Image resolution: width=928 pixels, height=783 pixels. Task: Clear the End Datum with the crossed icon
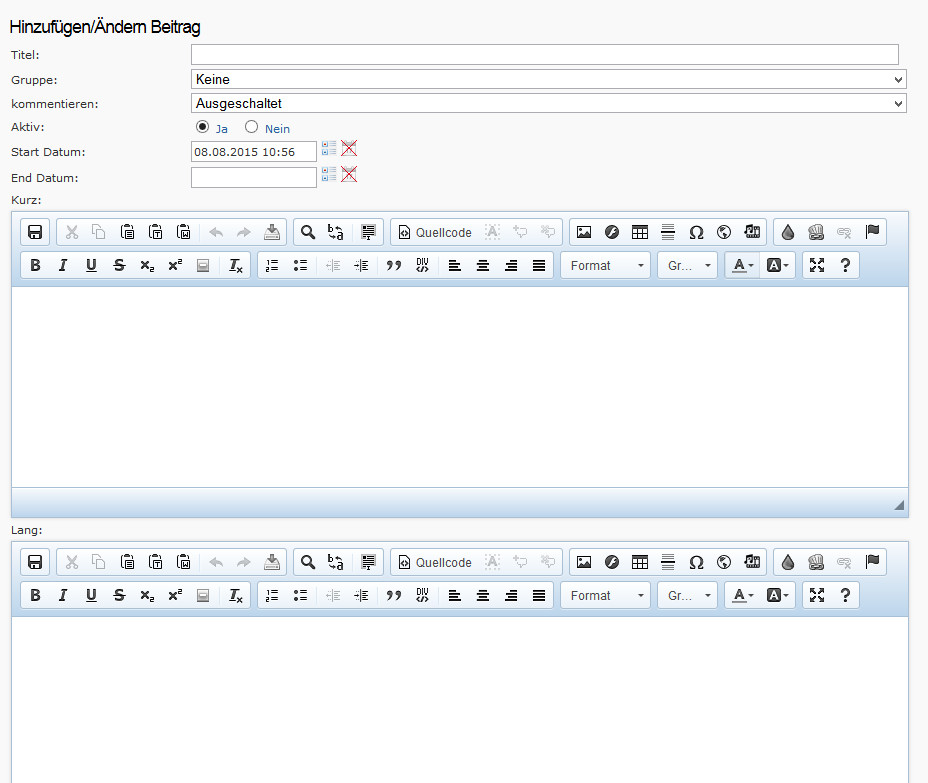[349, 174]
